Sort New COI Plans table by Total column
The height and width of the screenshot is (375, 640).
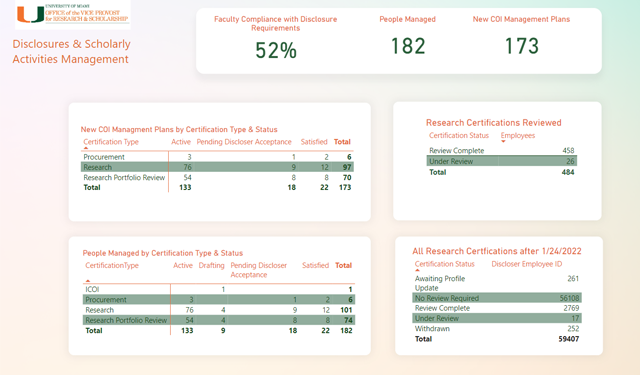click(342, 142)
